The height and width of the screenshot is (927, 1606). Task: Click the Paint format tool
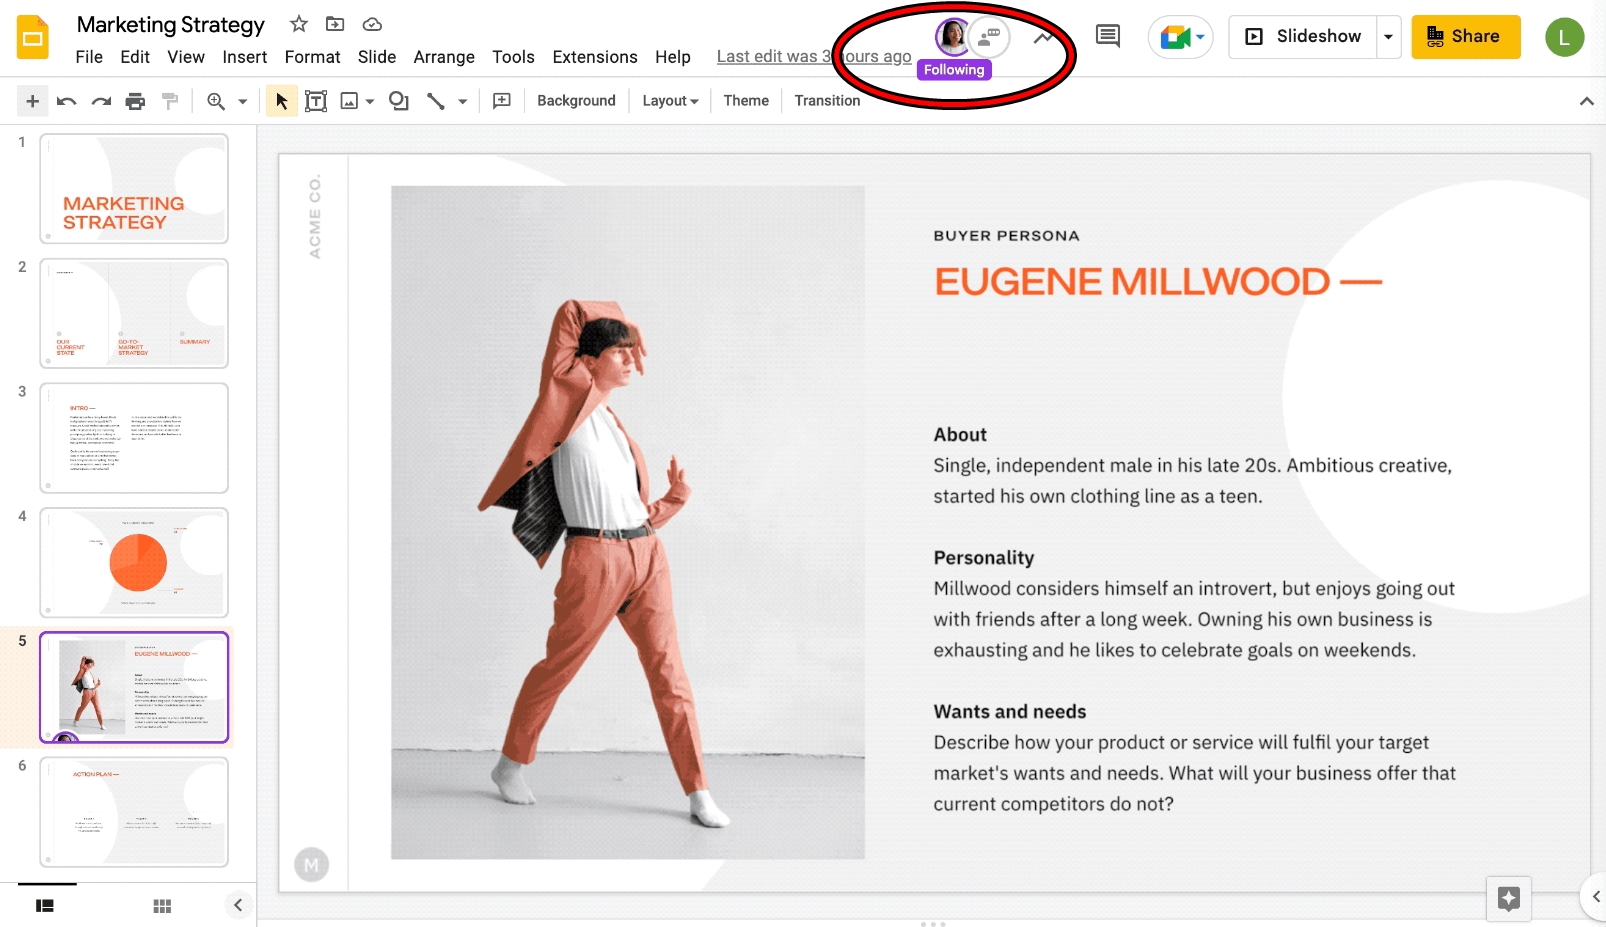tap(169, 100)
